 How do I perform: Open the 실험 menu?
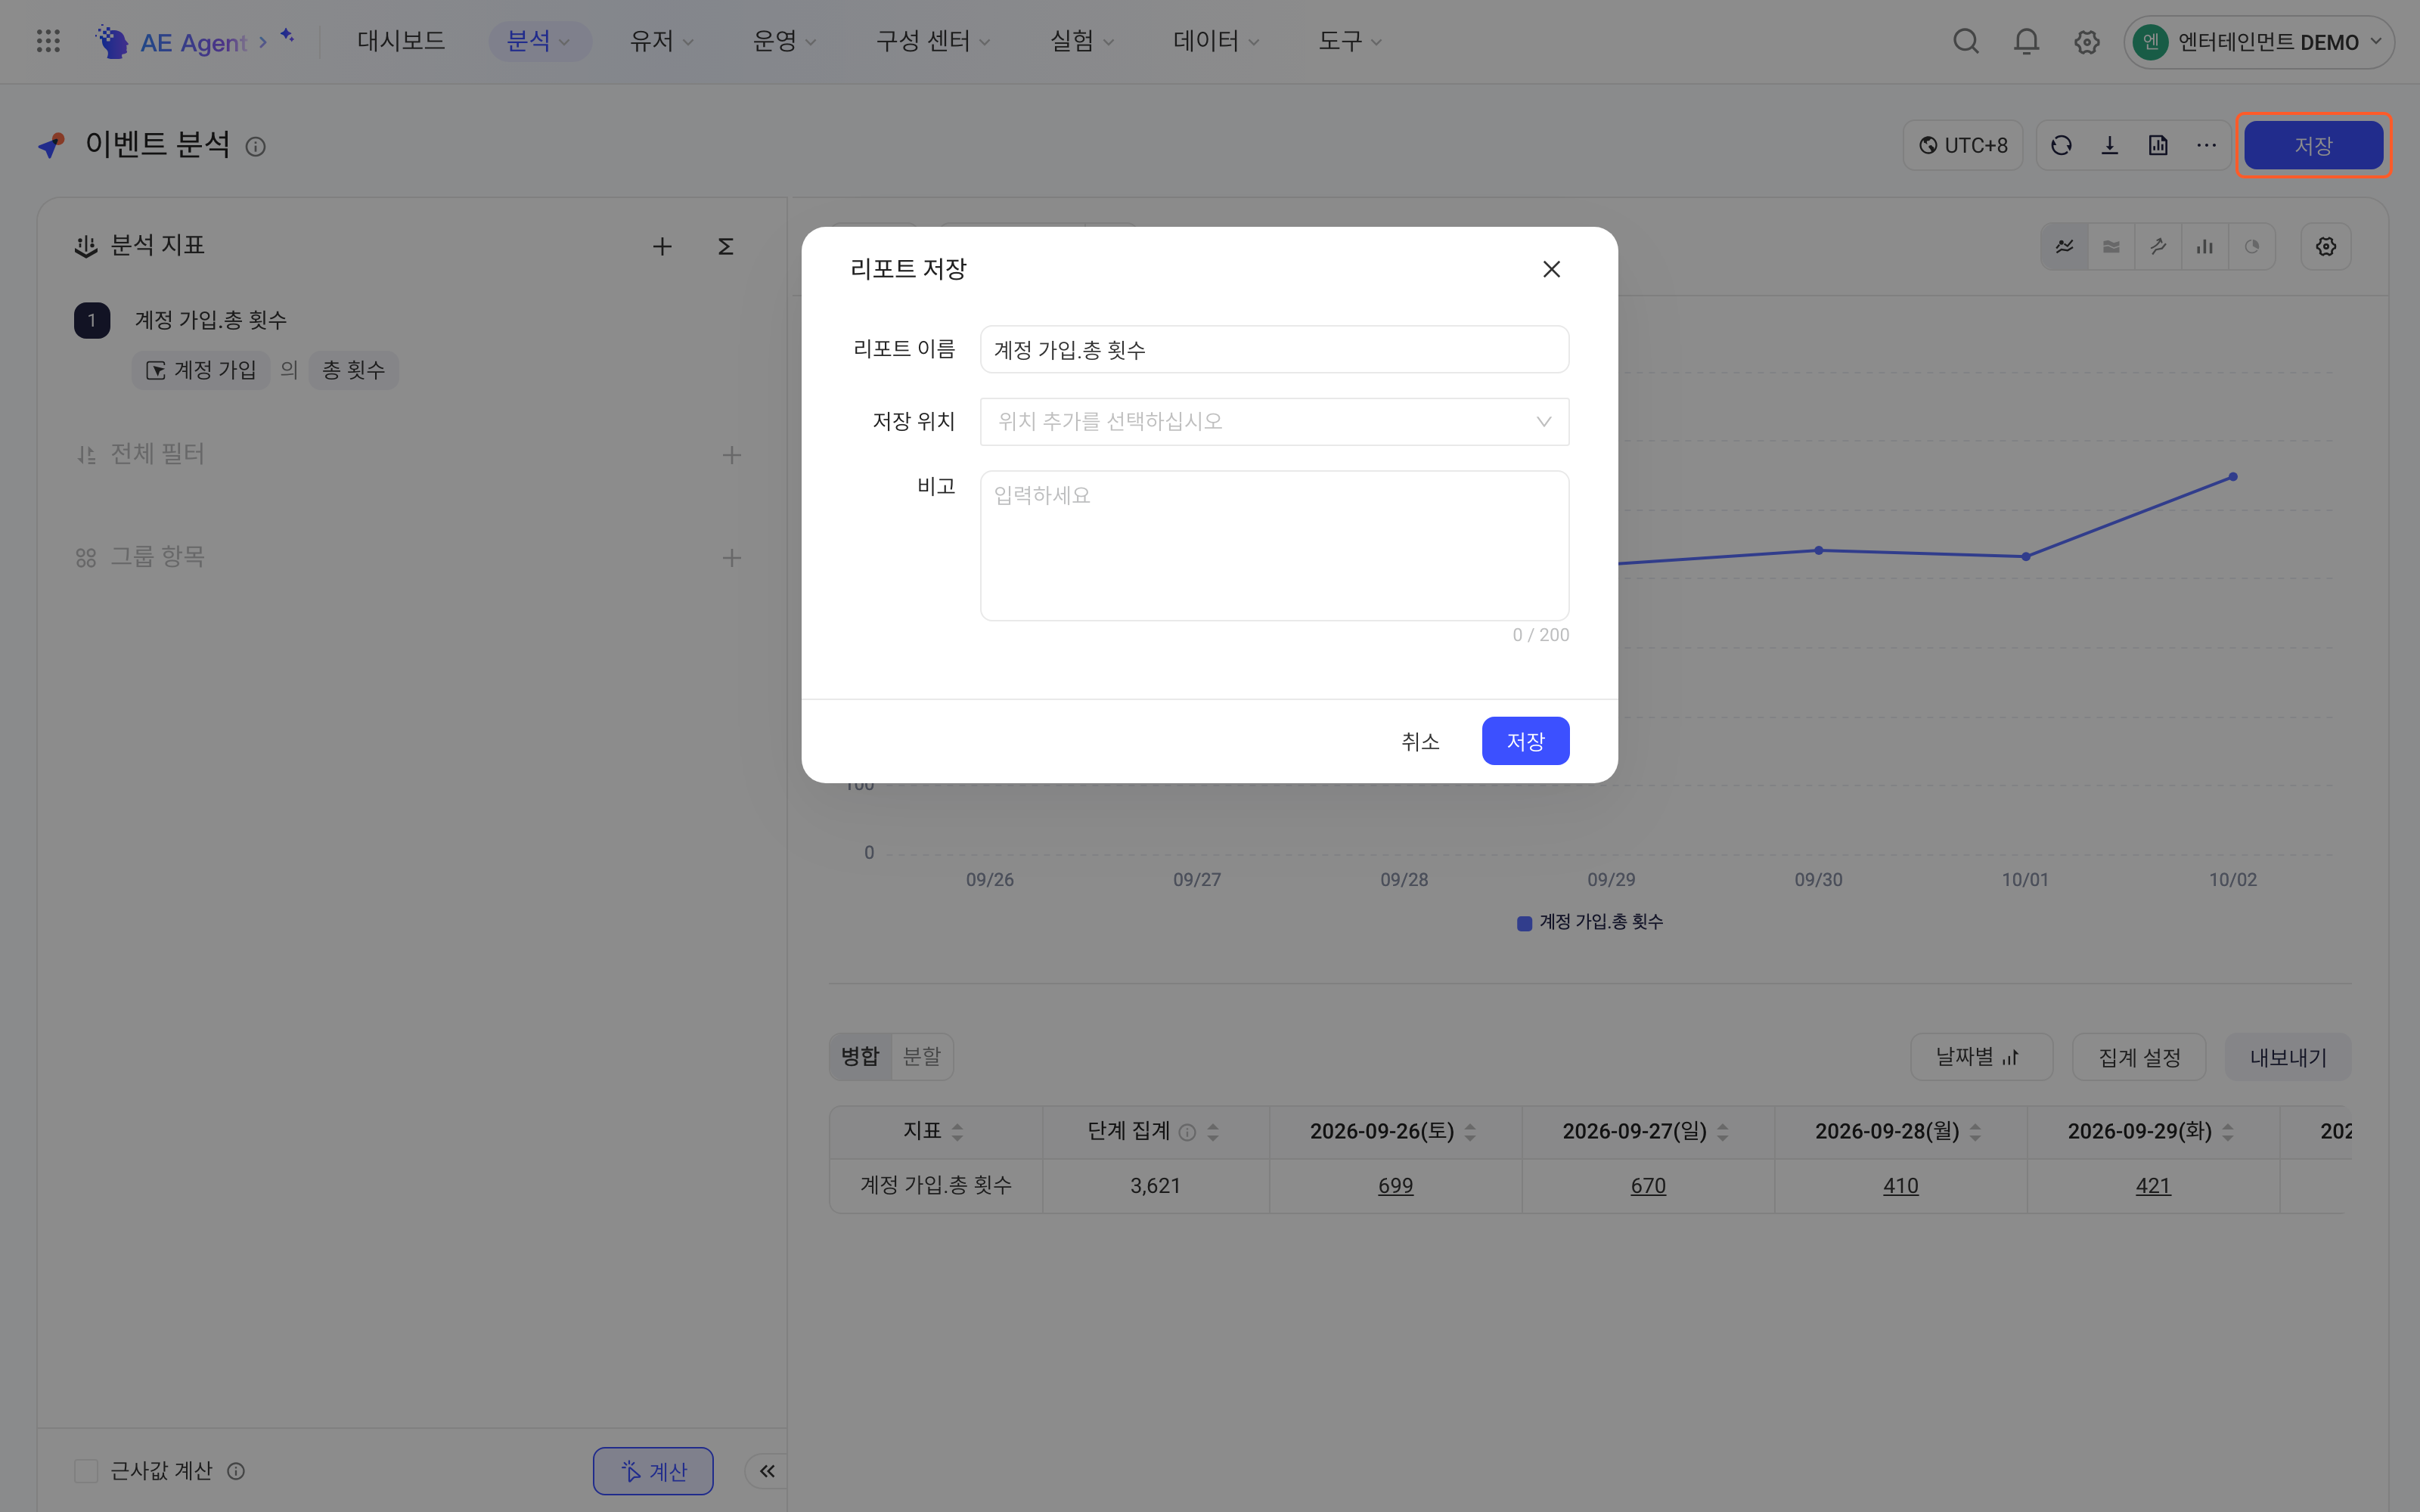click(1081, 41)
